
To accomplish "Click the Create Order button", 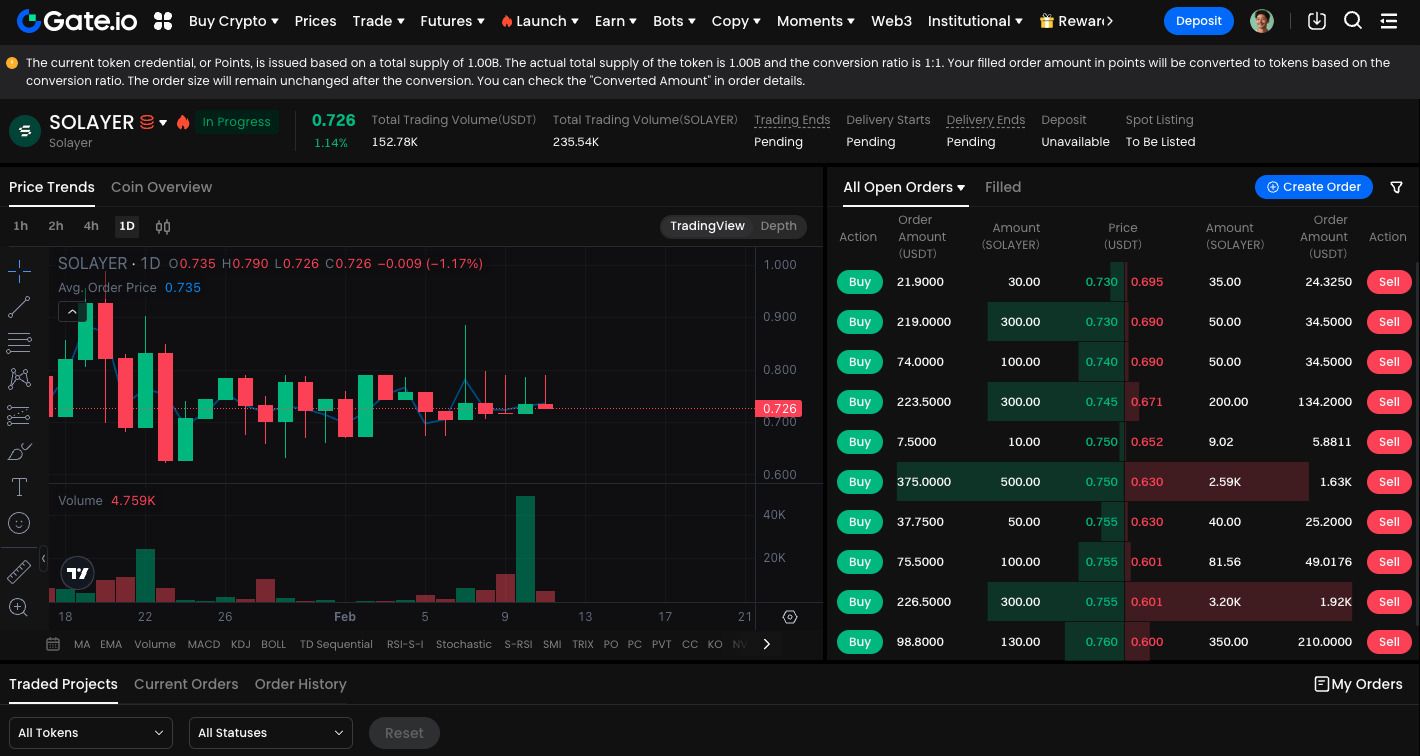I will coord(1314,187).
